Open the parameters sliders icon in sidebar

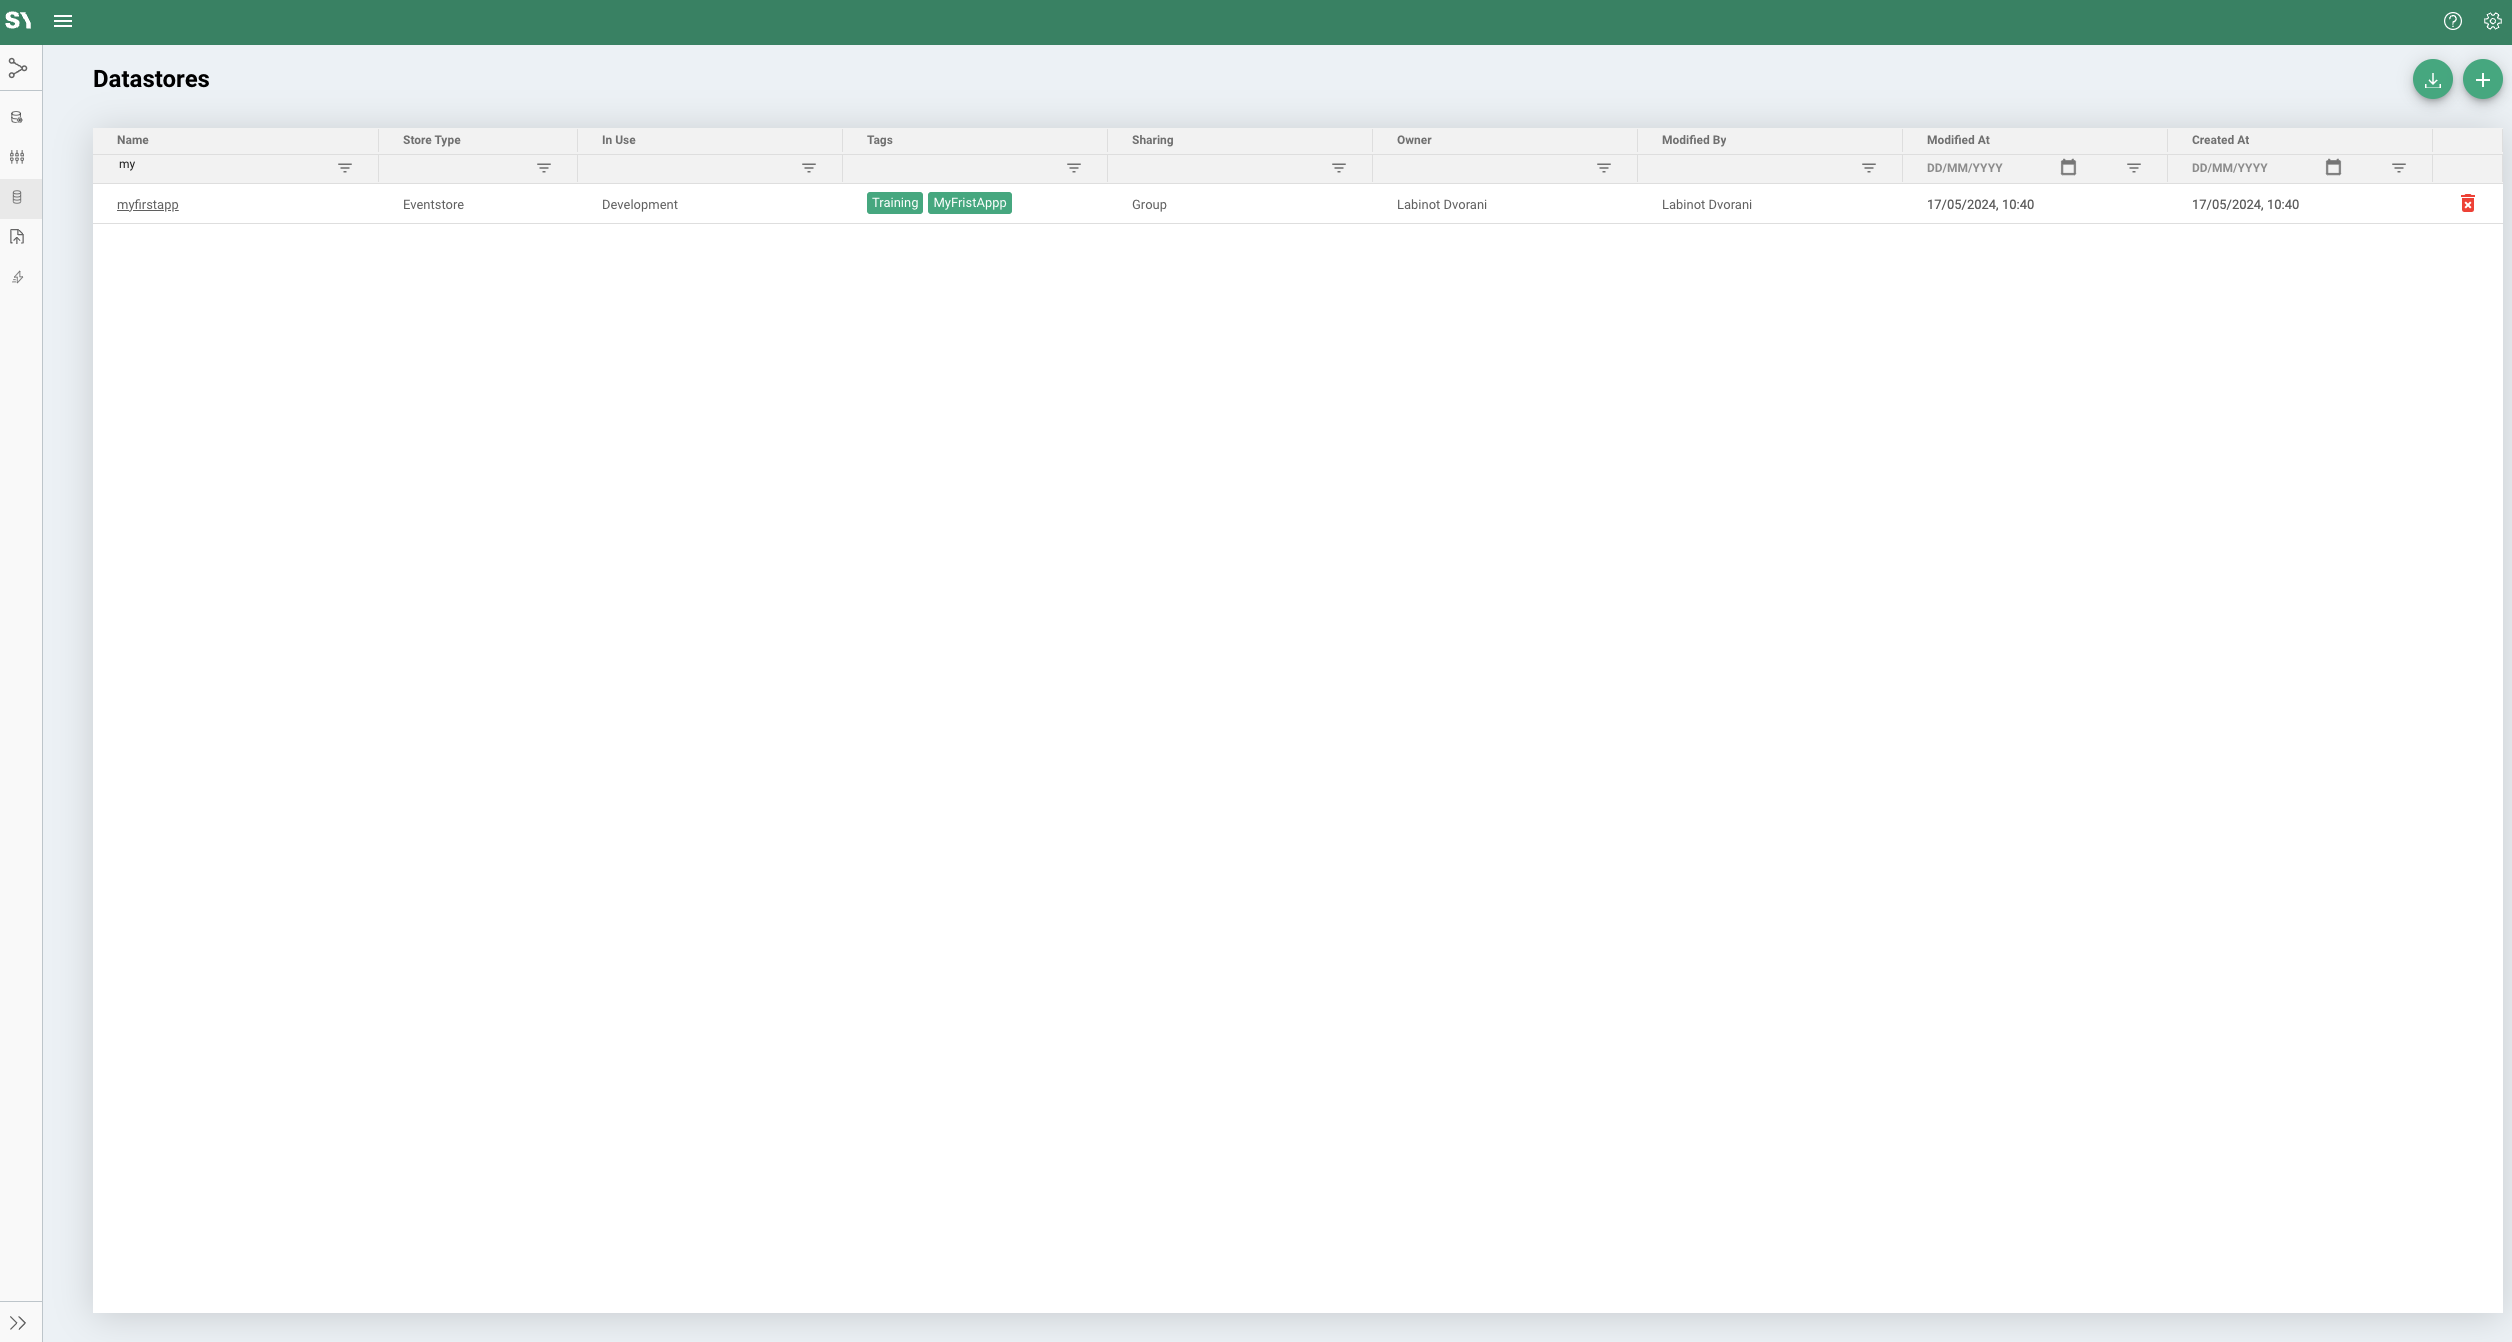coord(18,157)
